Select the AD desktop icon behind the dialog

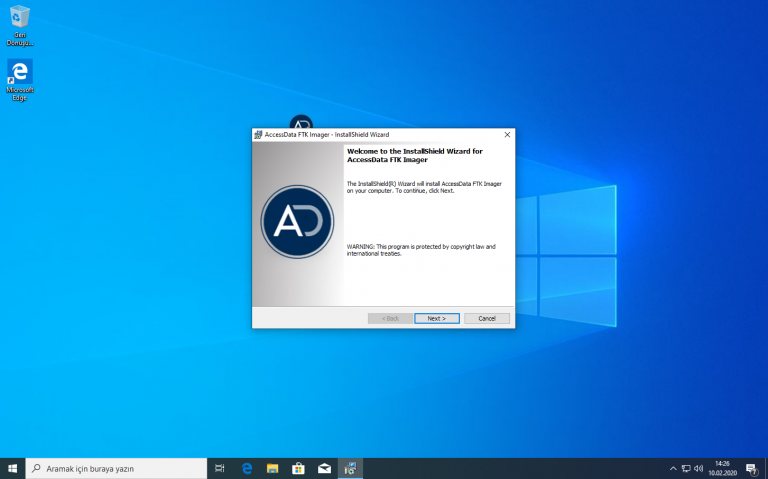tap(301, 121)
